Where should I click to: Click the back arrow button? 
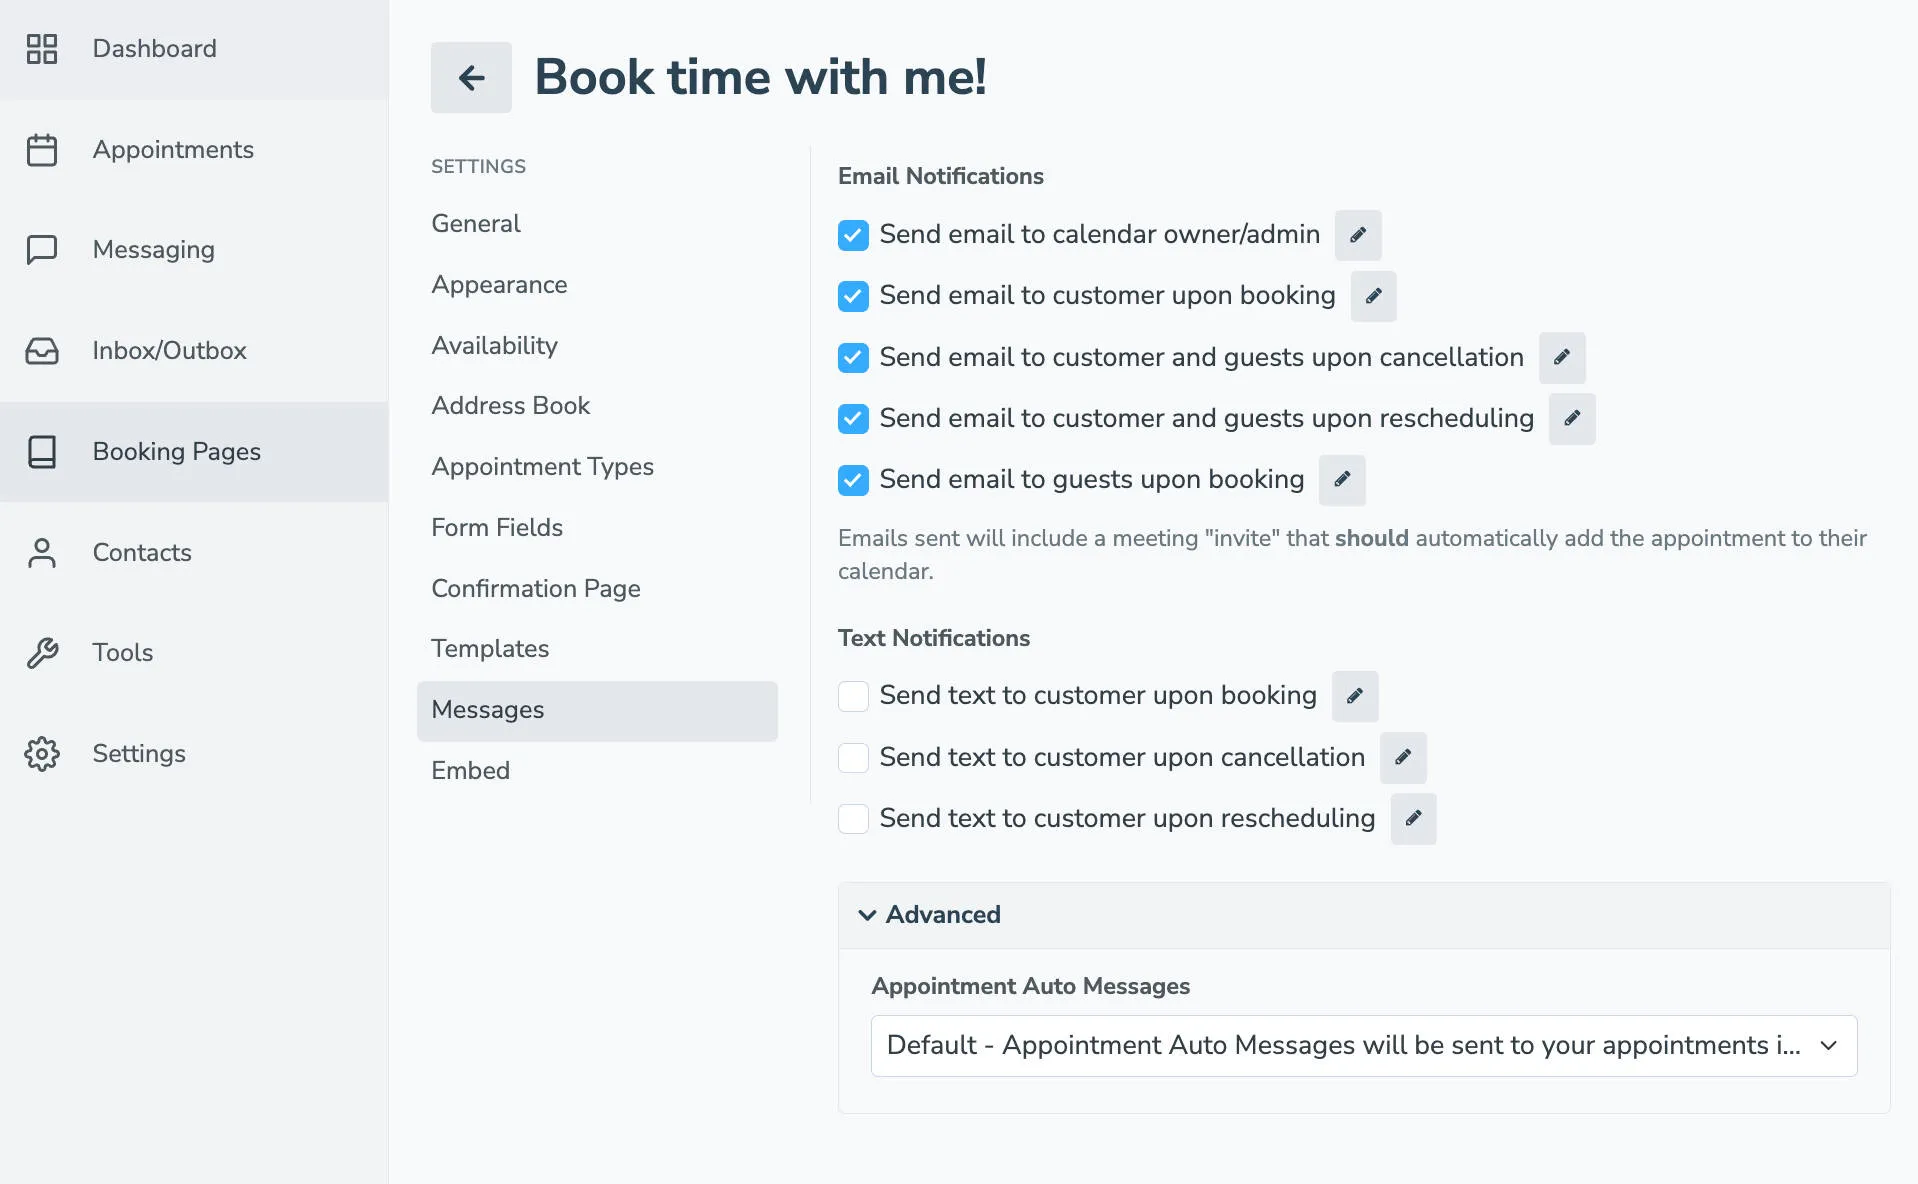tap(470, 77)
